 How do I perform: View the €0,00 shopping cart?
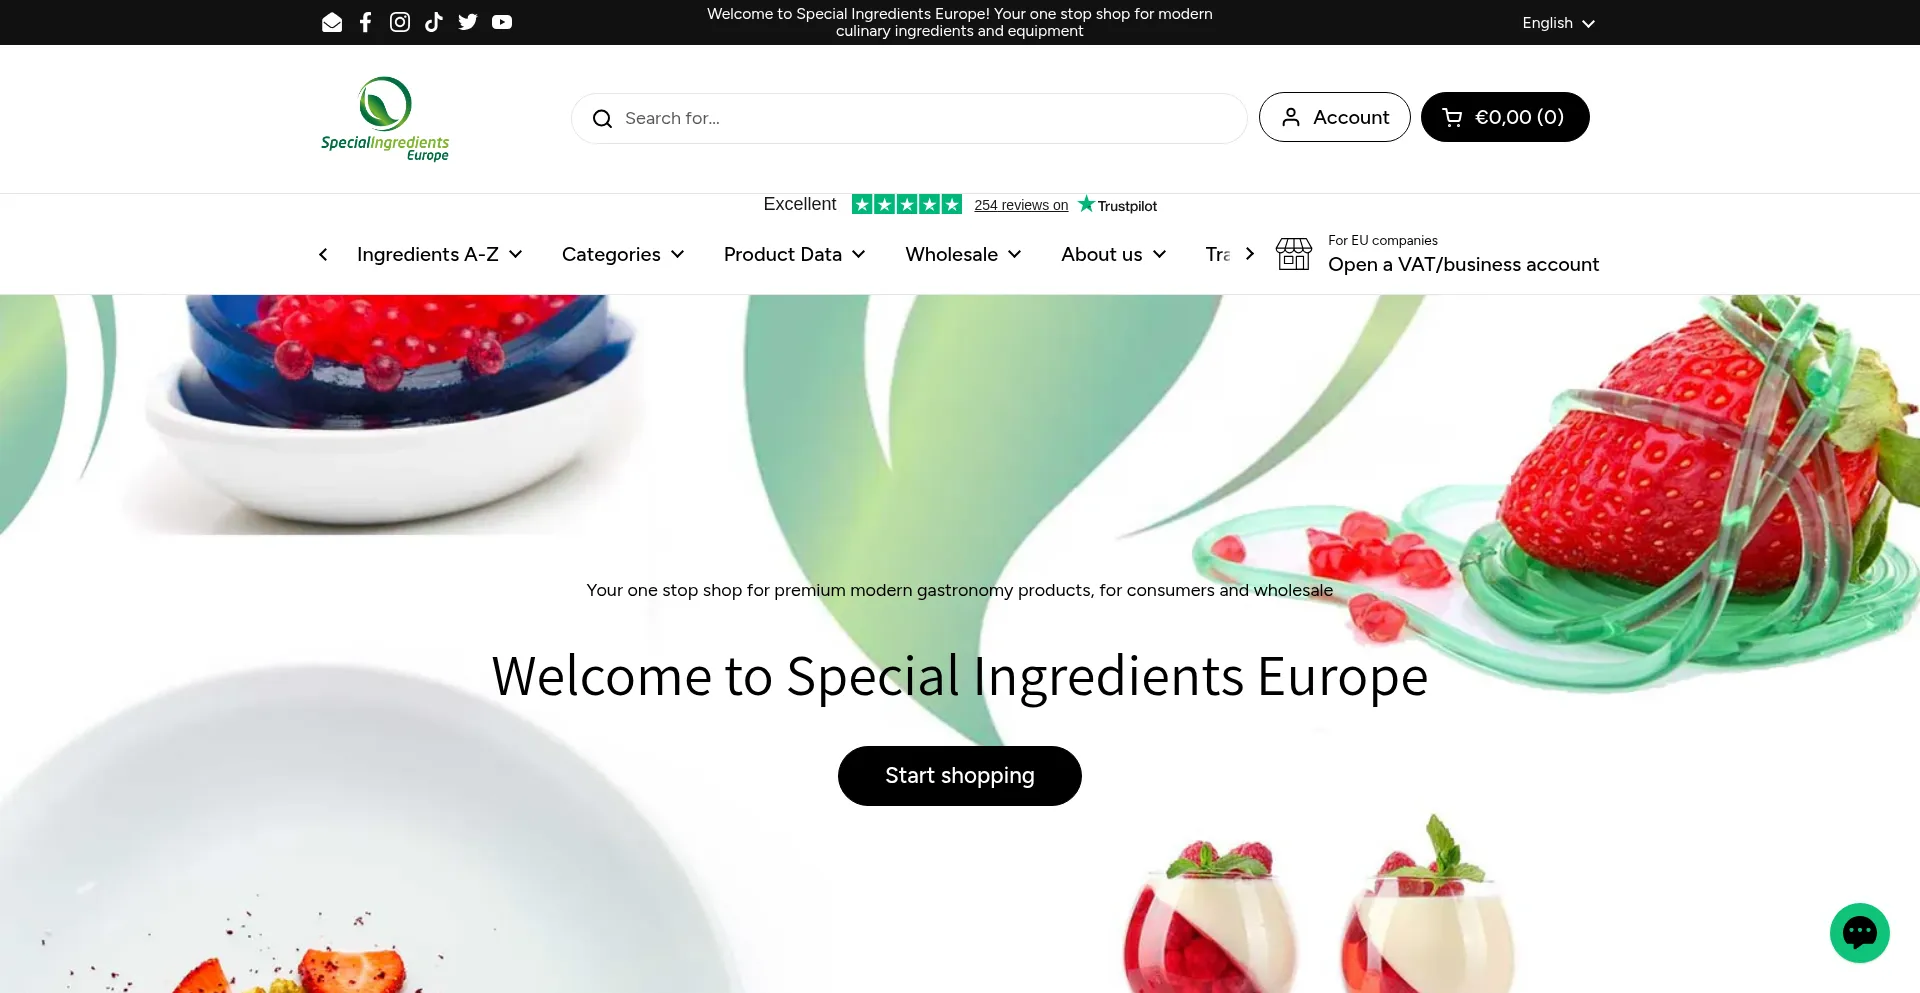tap(1505, 117)
